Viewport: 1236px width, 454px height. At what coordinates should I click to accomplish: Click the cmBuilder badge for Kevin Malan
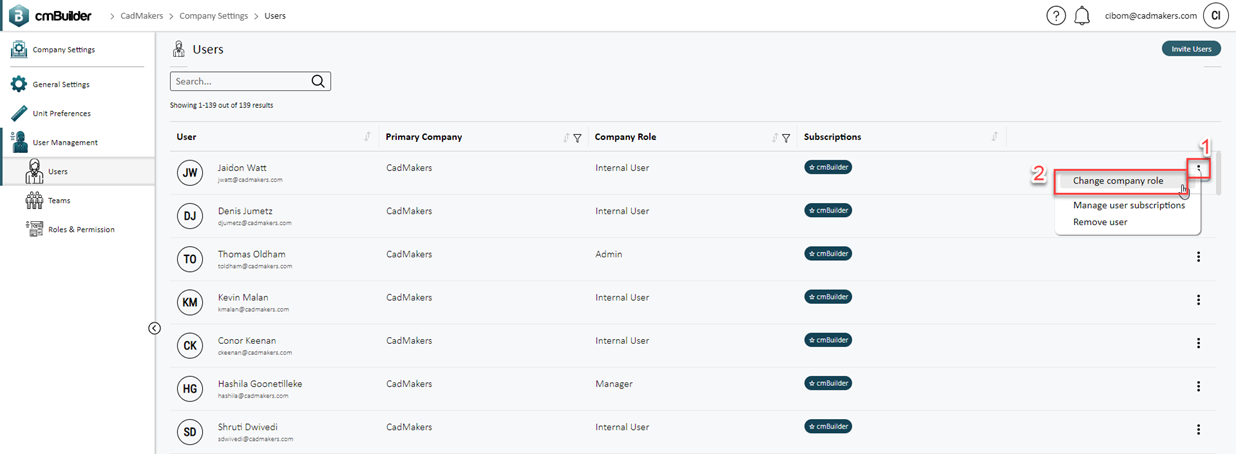[828, 297]
